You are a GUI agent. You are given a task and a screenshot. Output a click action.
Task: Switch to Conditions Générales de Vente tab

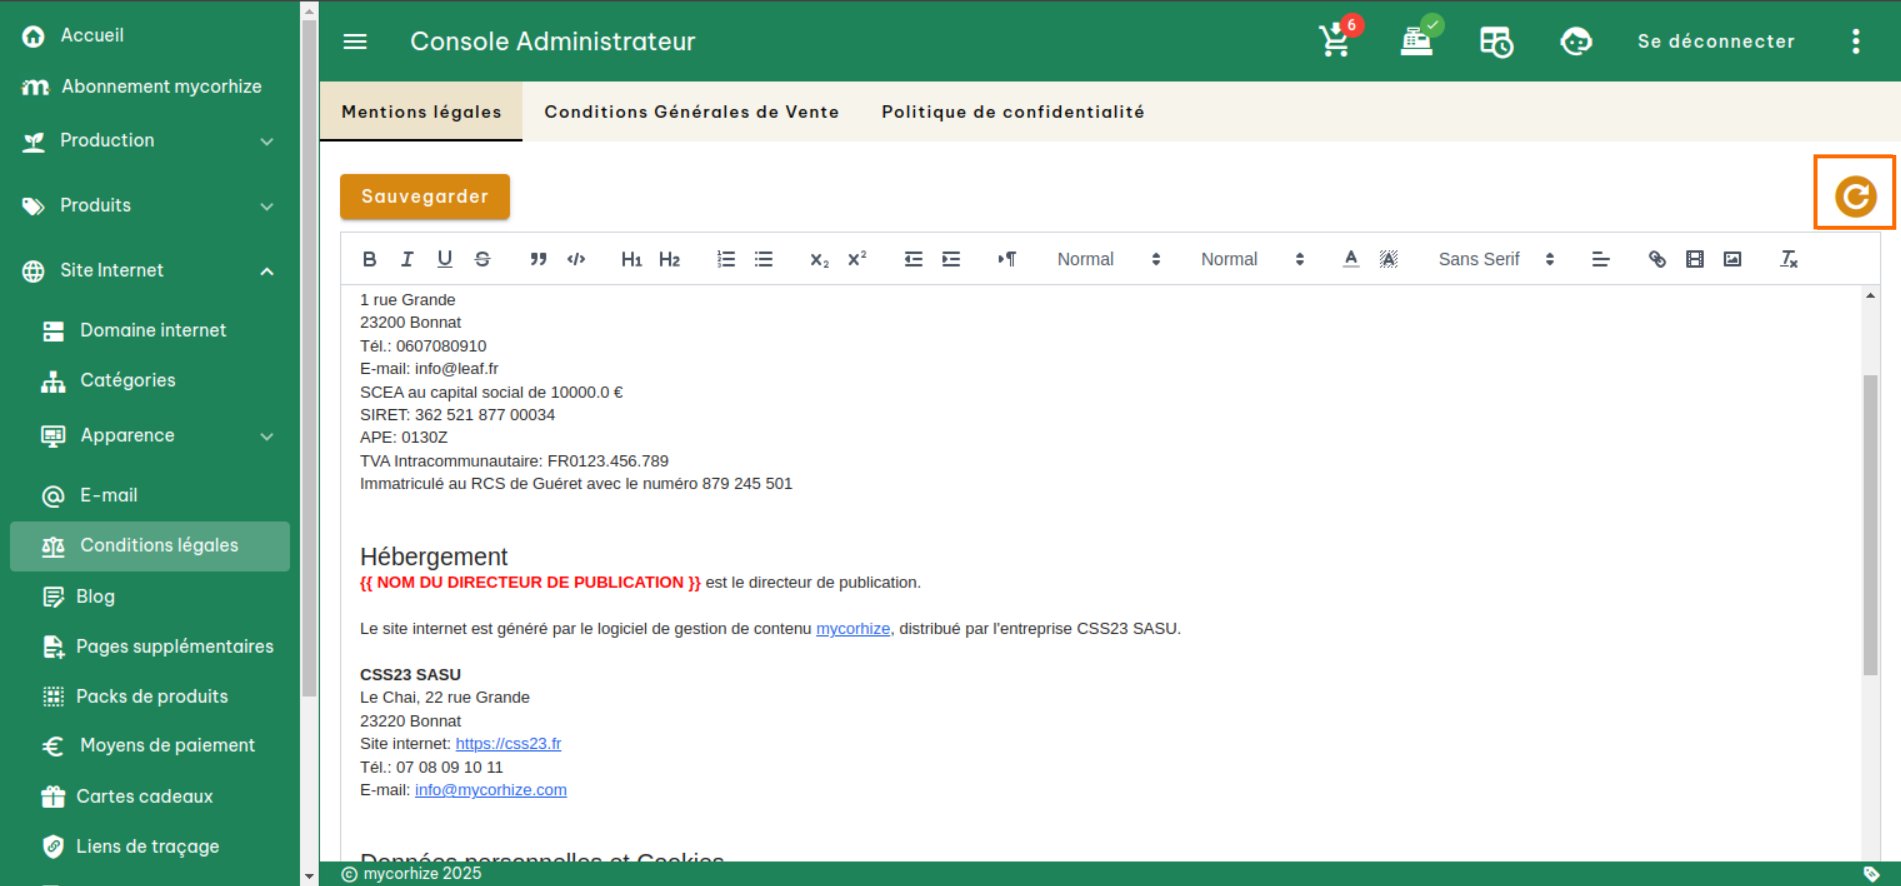click(x=691, y=112)
